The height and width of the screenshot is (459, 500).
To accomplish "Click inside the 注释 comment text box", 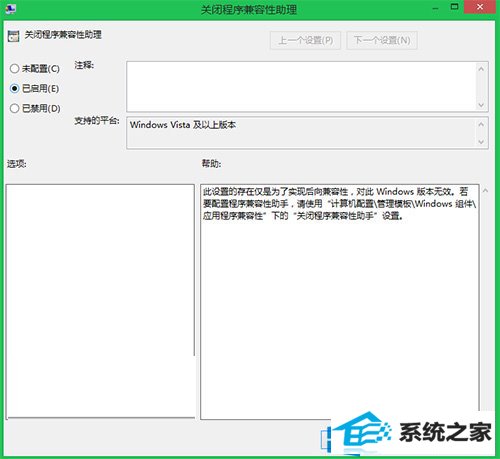I will coord(301,87).
